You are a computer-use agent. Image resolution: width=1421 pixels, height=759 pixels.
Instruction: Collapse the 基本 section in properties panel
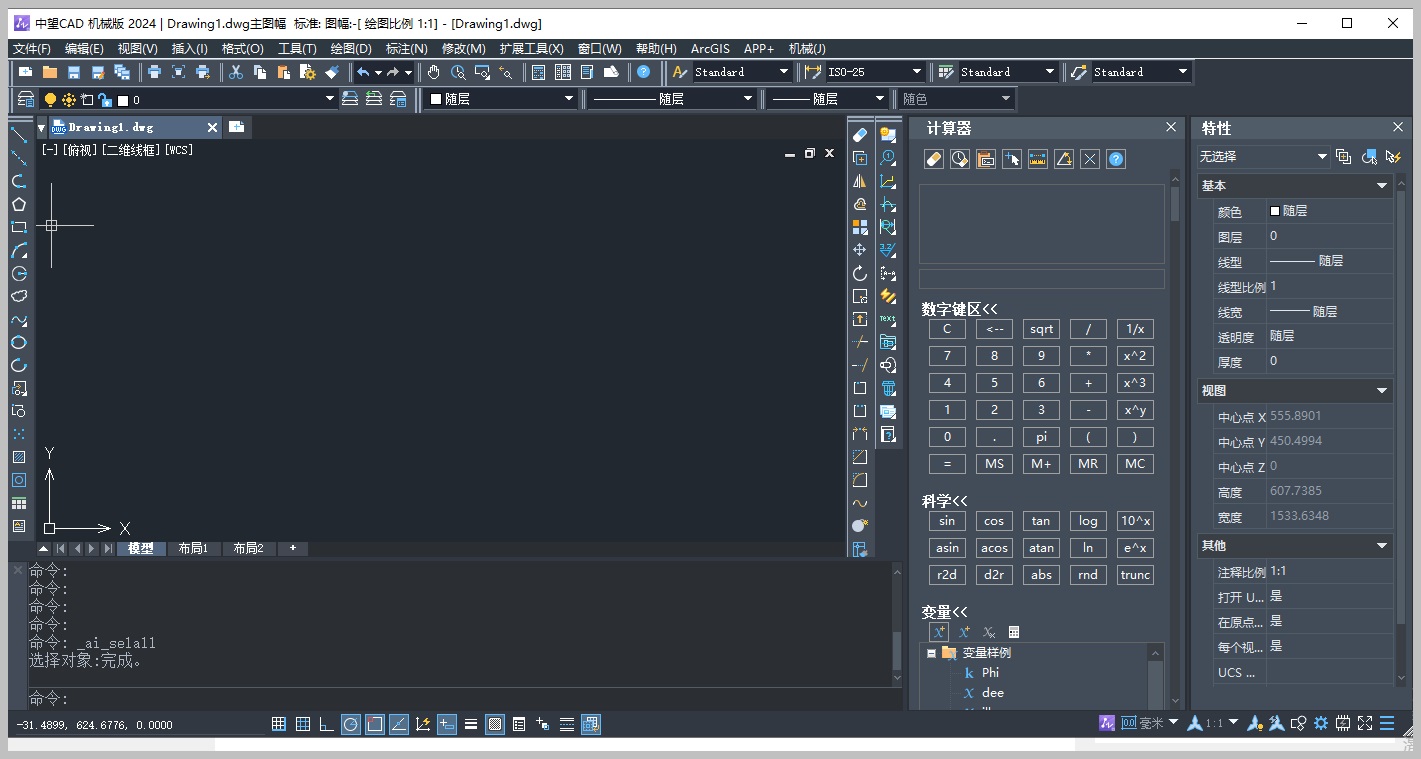click(x=1381, y=186)
